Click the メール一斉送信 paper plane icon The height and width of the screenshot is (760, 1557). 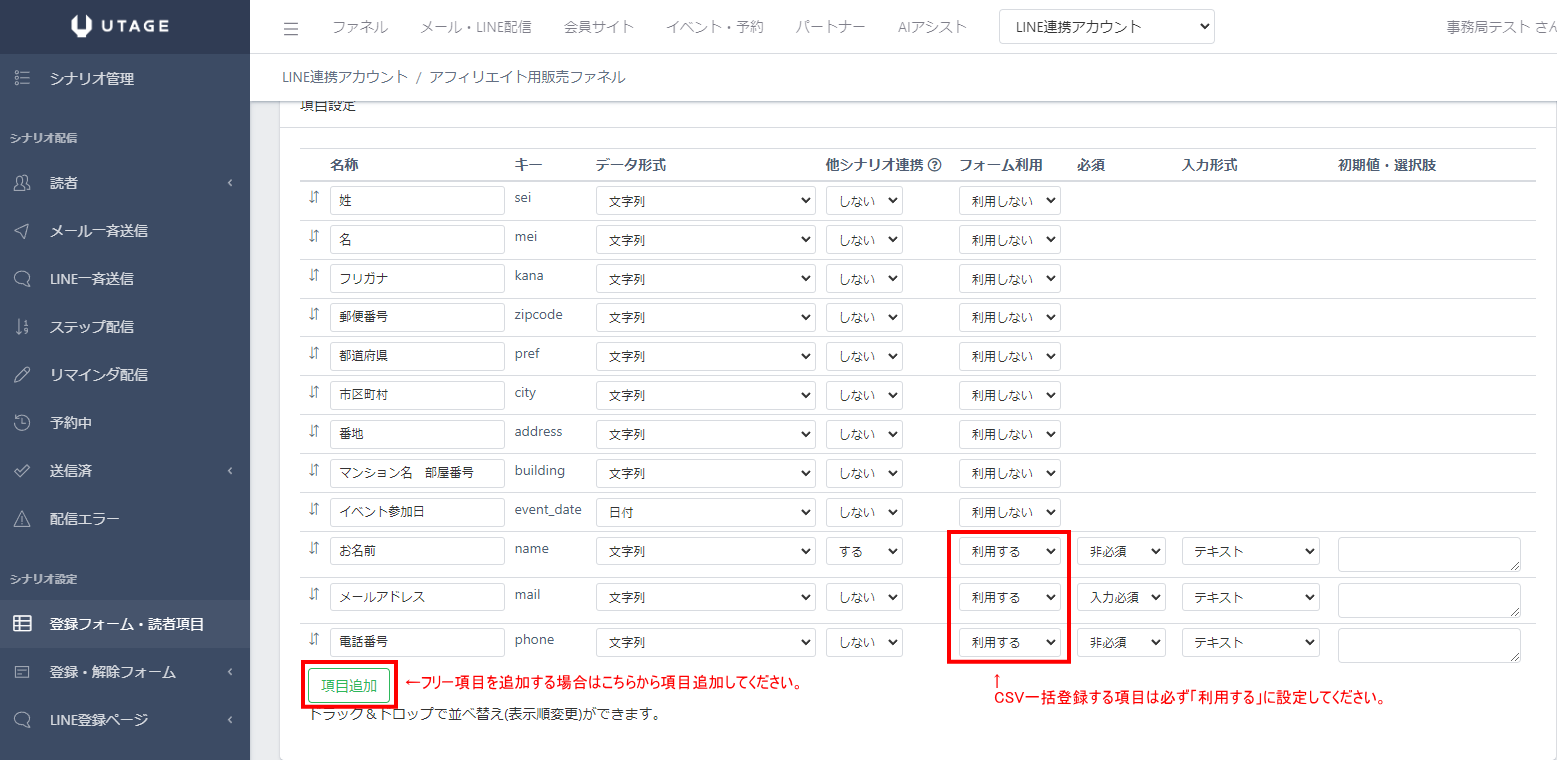tap(22, 231)
